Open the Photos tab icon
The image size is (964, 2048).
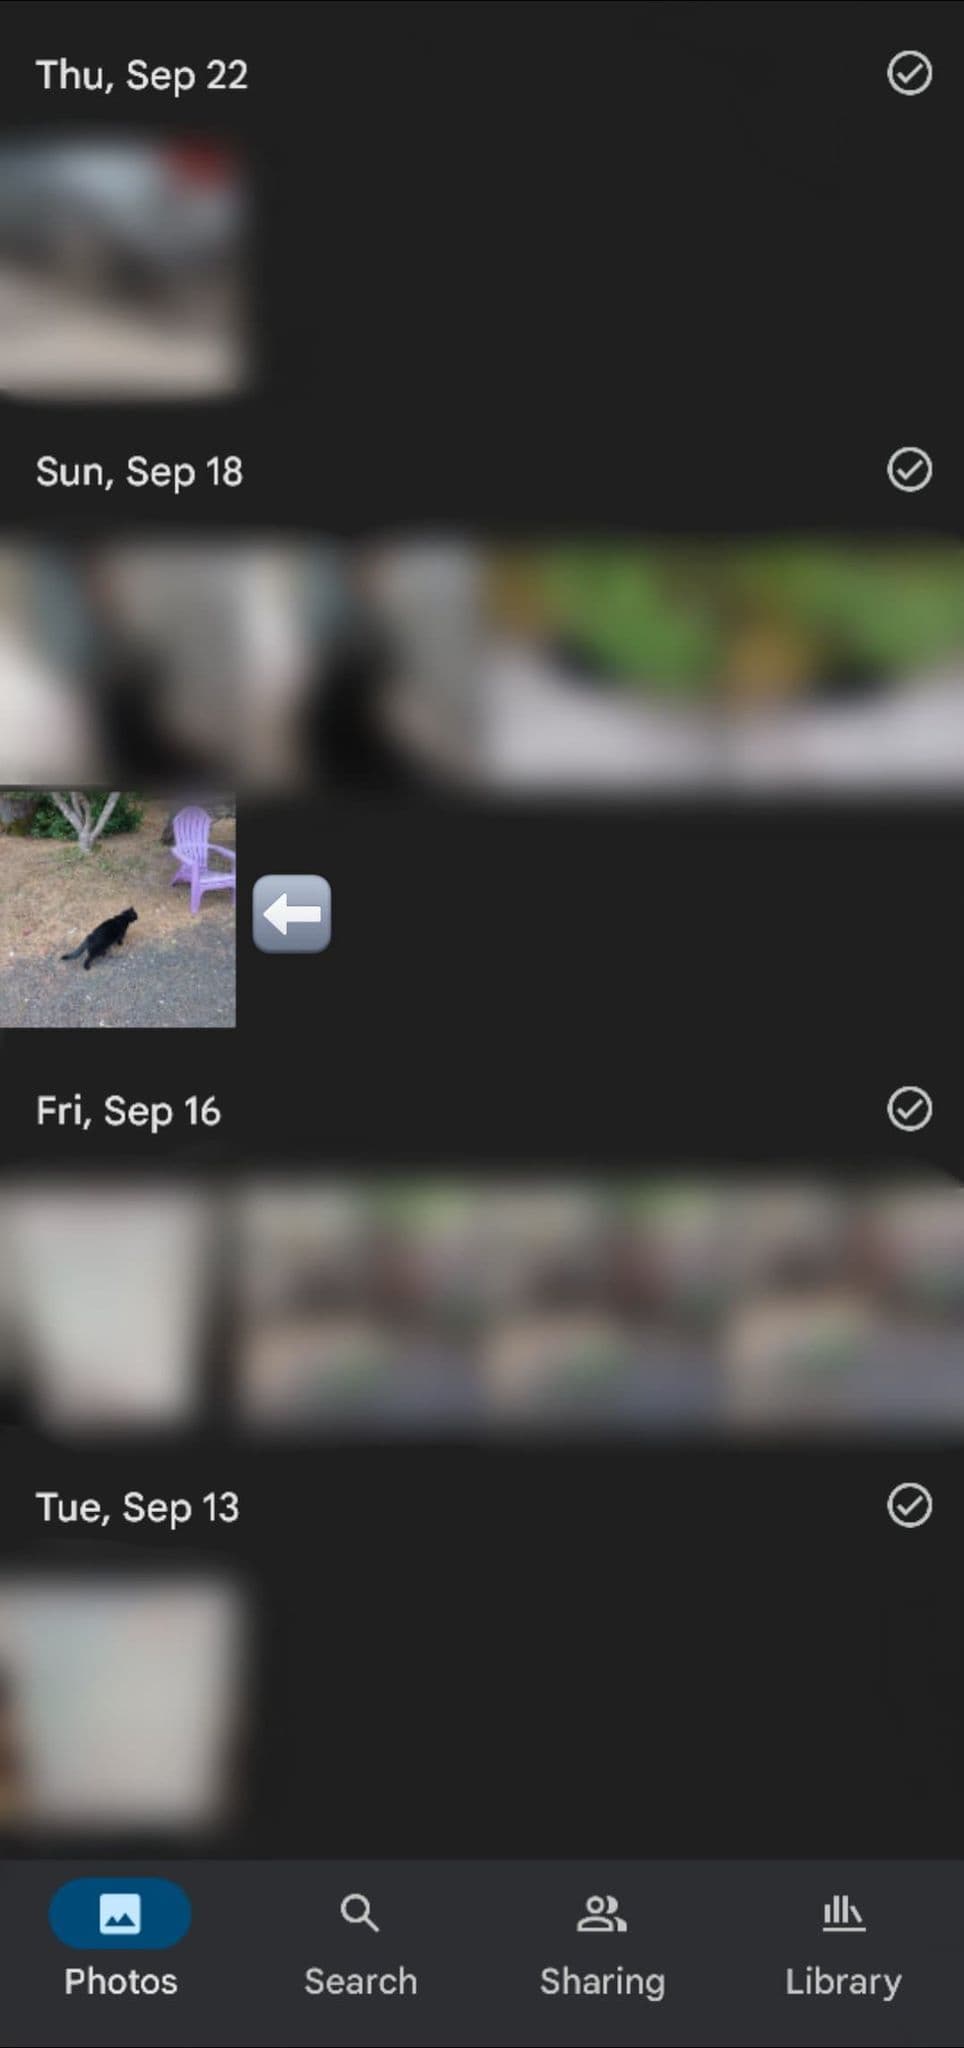tap(120, 1914)
